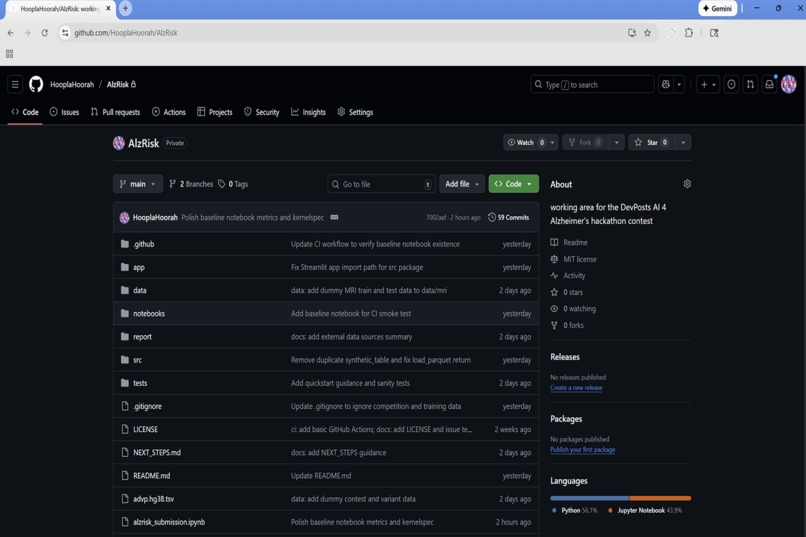
Task: Open the app folder
Action: [x=139, y=267]
